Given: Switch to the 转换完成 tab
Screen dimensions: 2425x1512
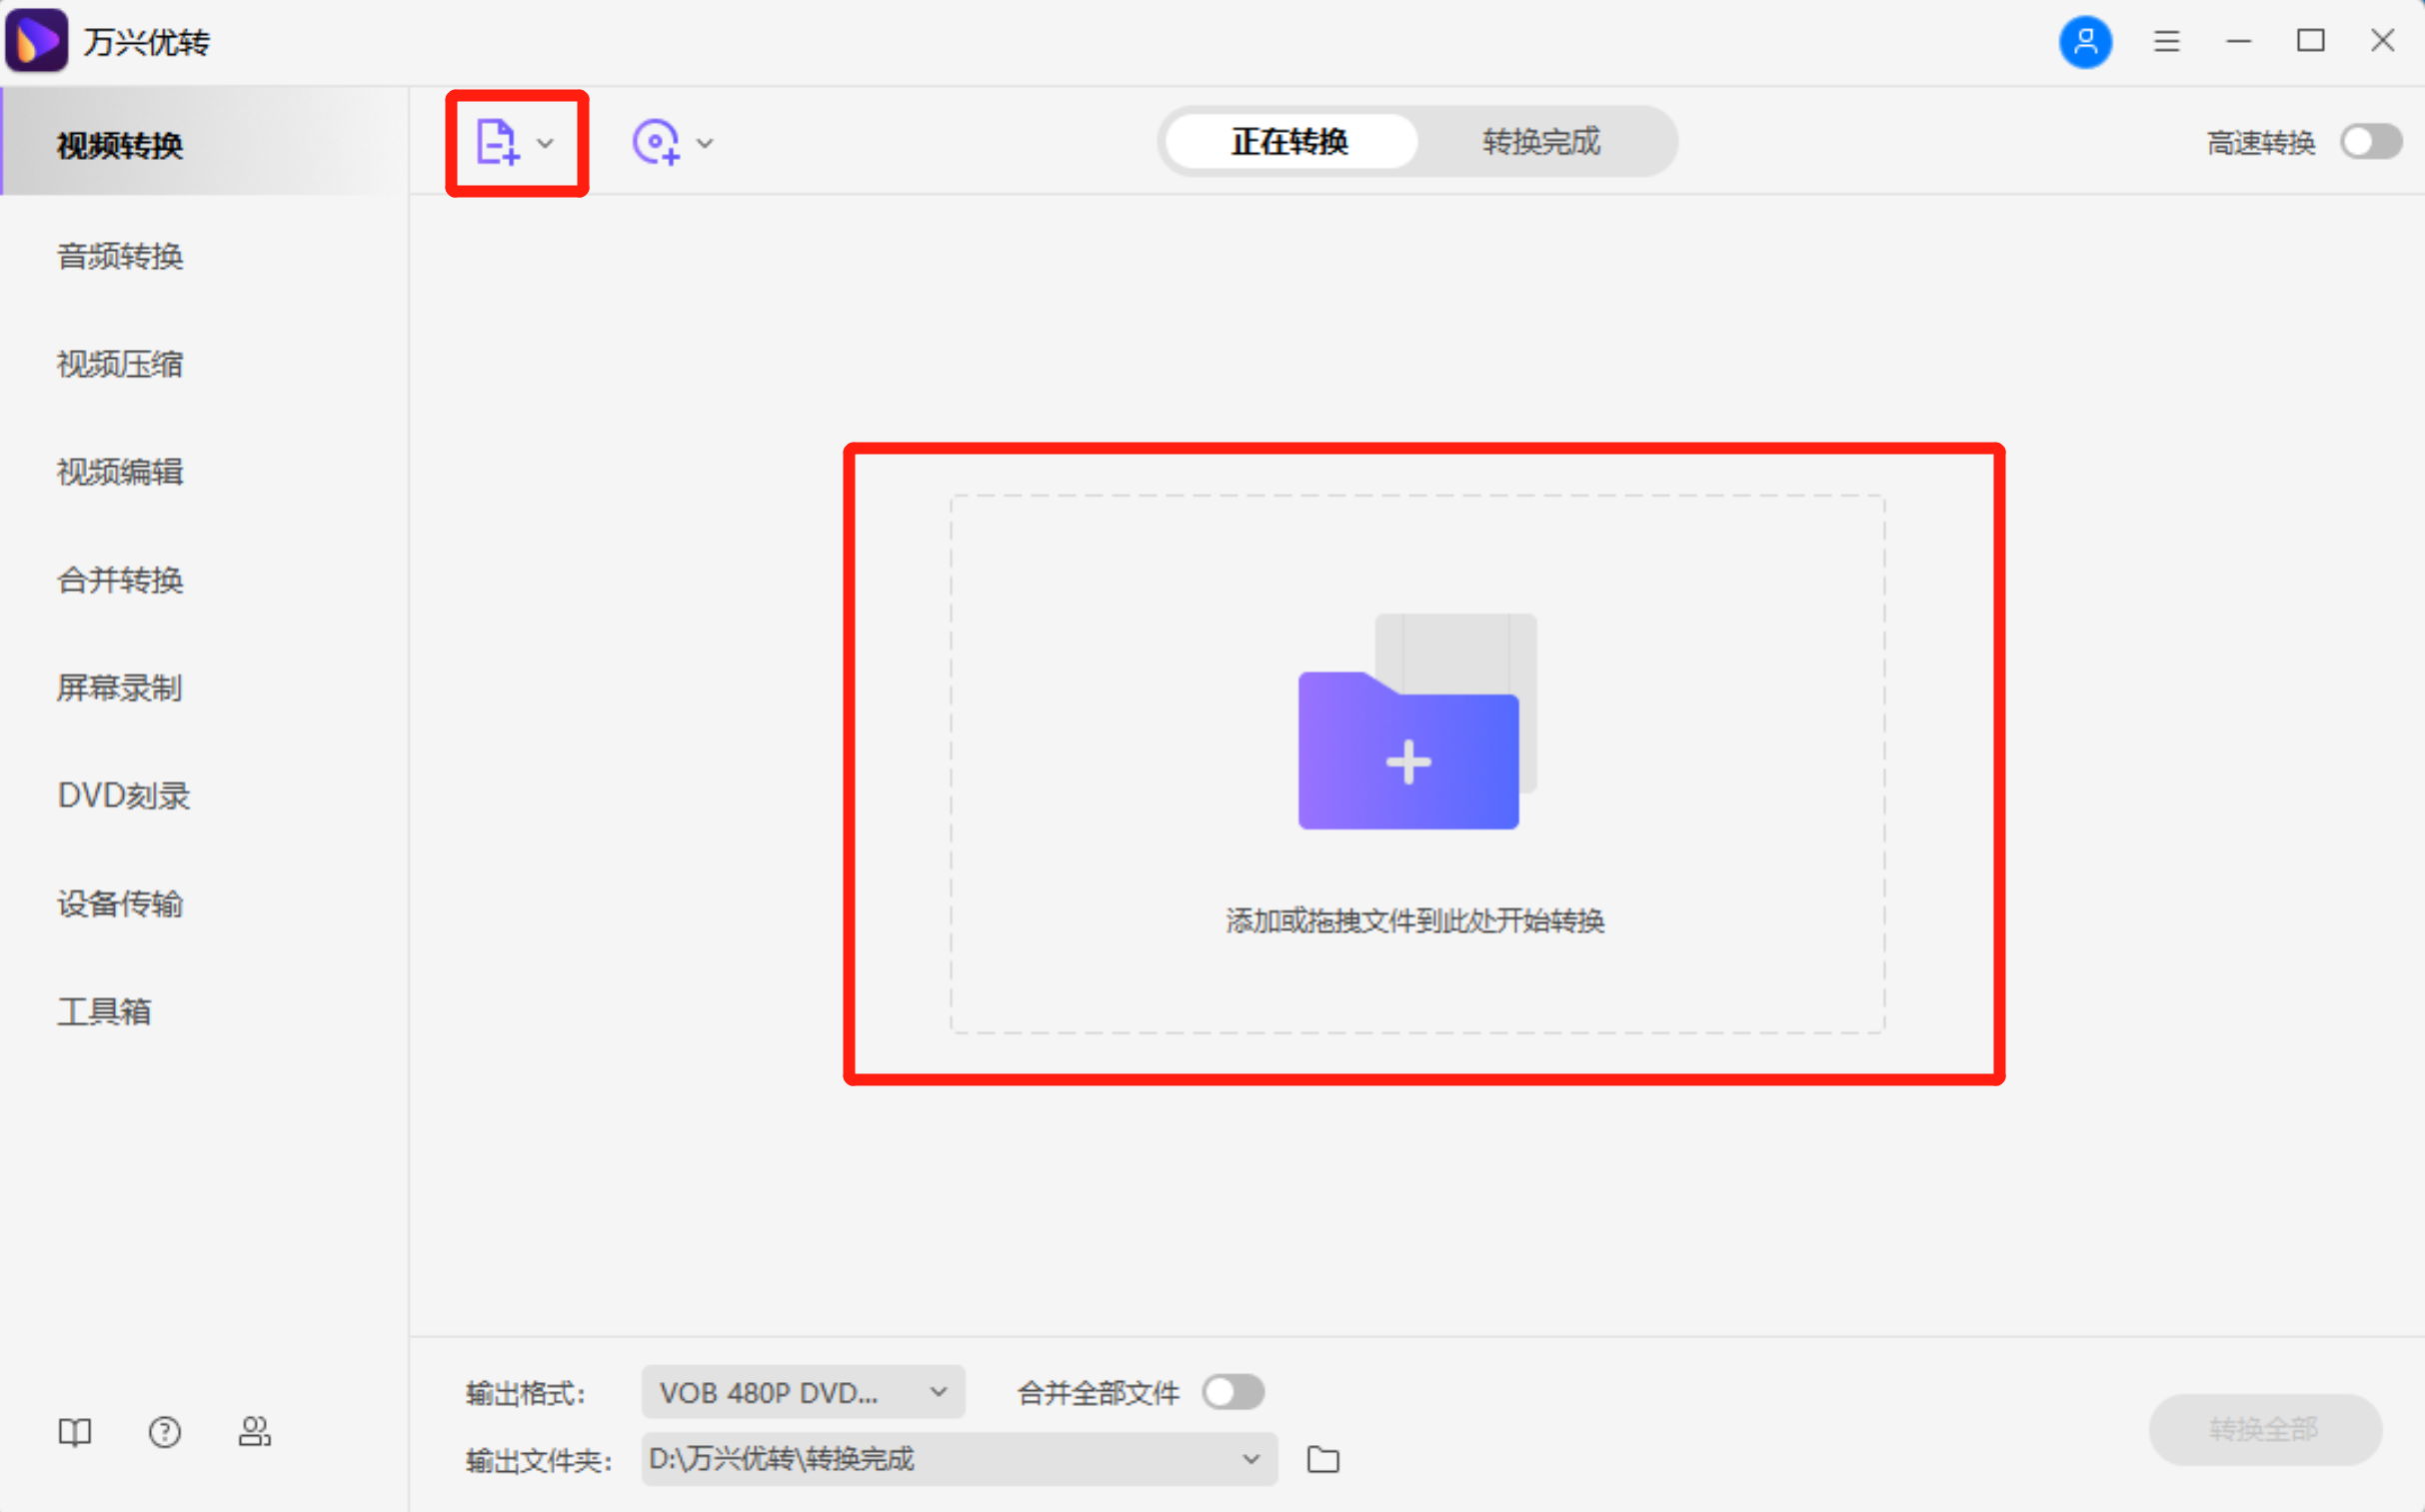Looking at the screenshot, I should pos(1541,142).
